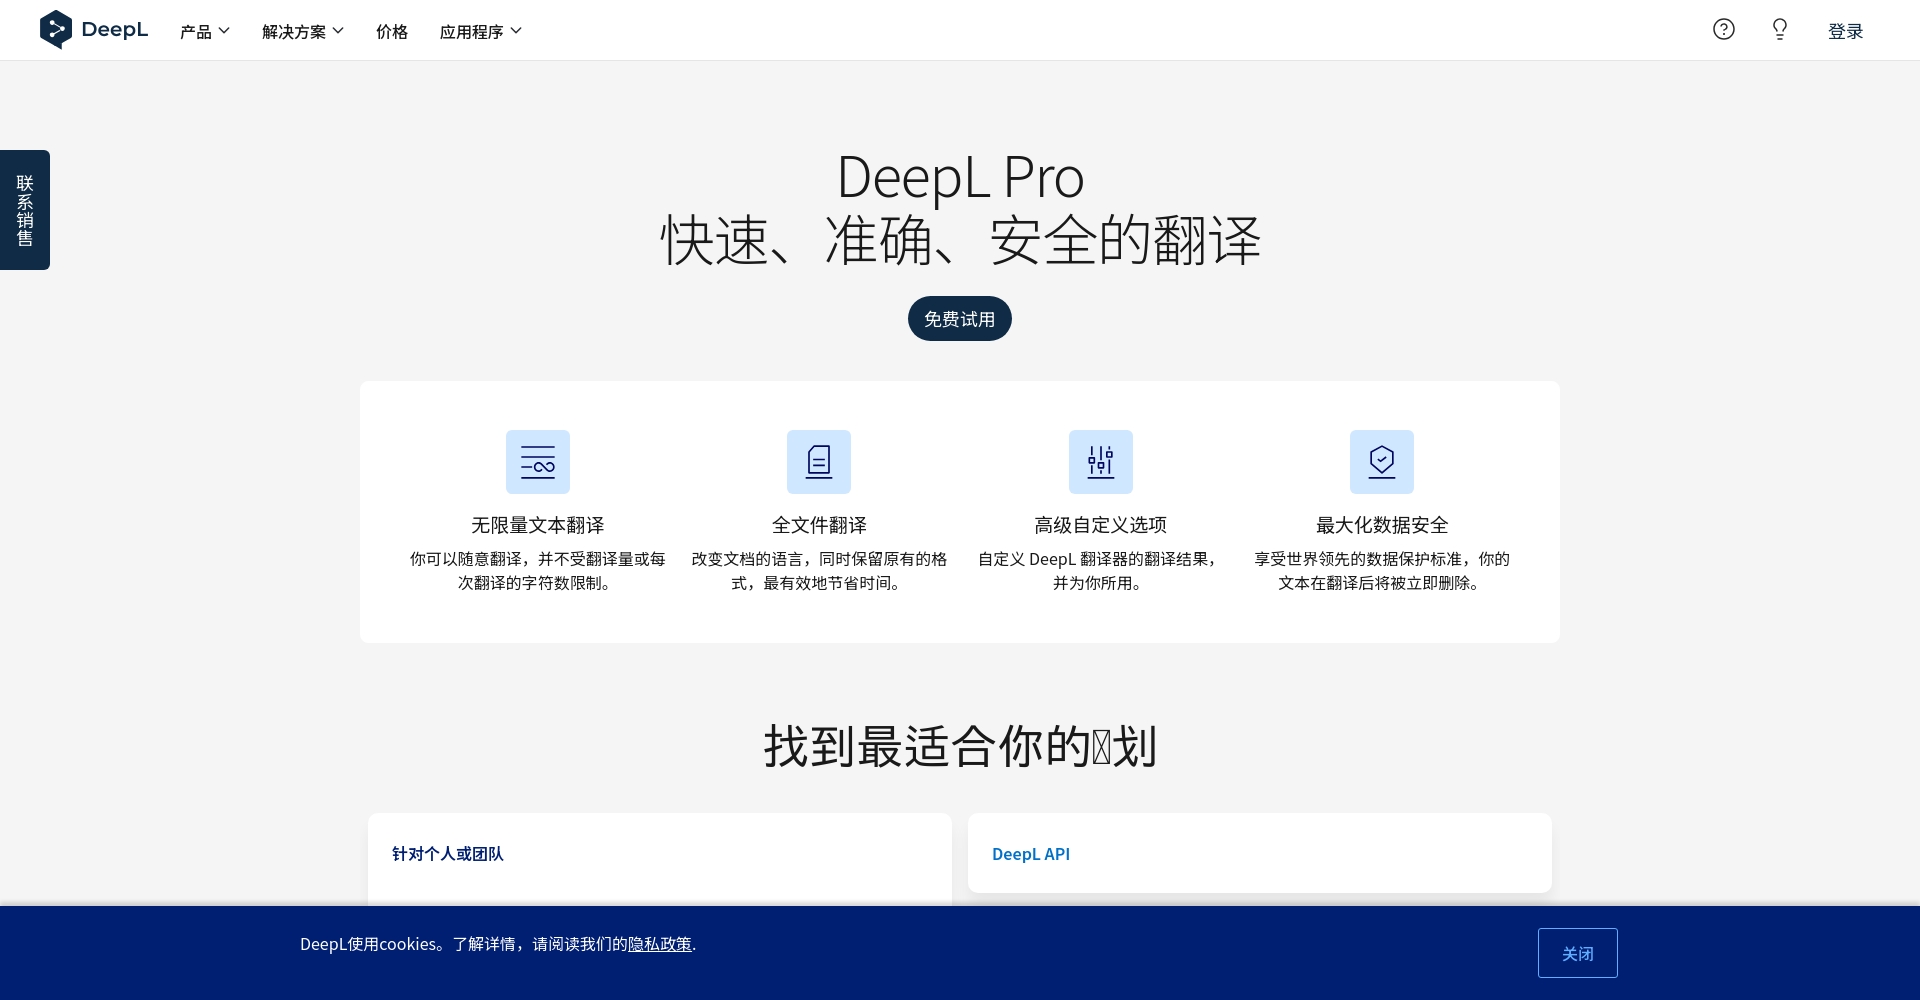Click the lightbulb tips icon
The height and width of the screenshot is (1000, 1920).
pyautogui.click(x=1779, y=29)
